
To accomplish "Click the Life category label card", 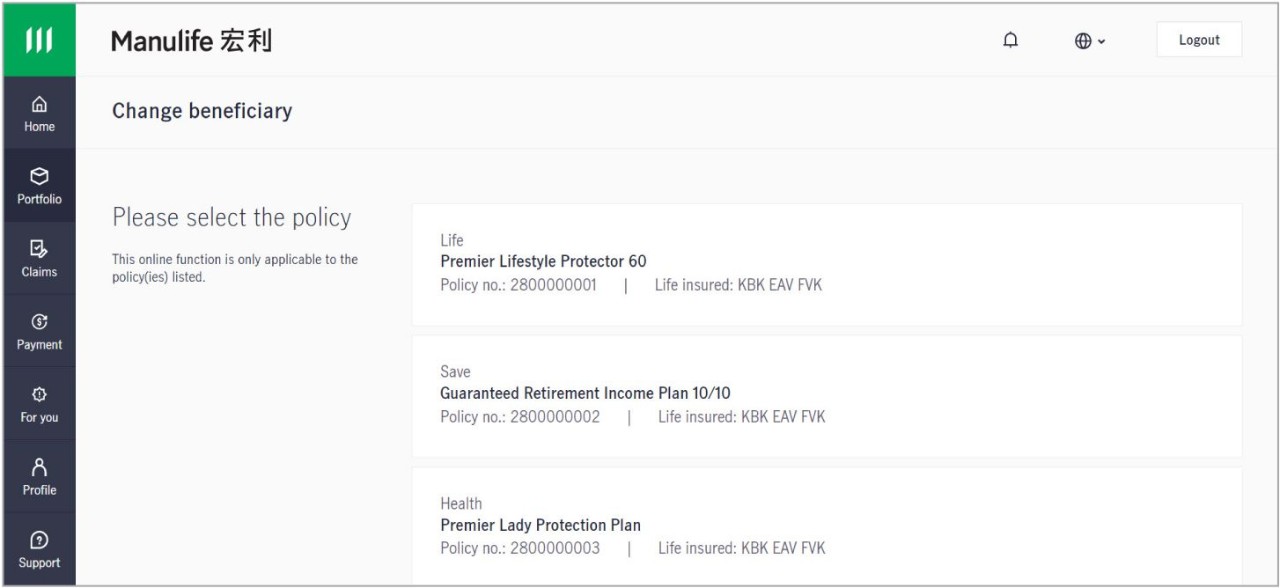I will tap(450, 241).
